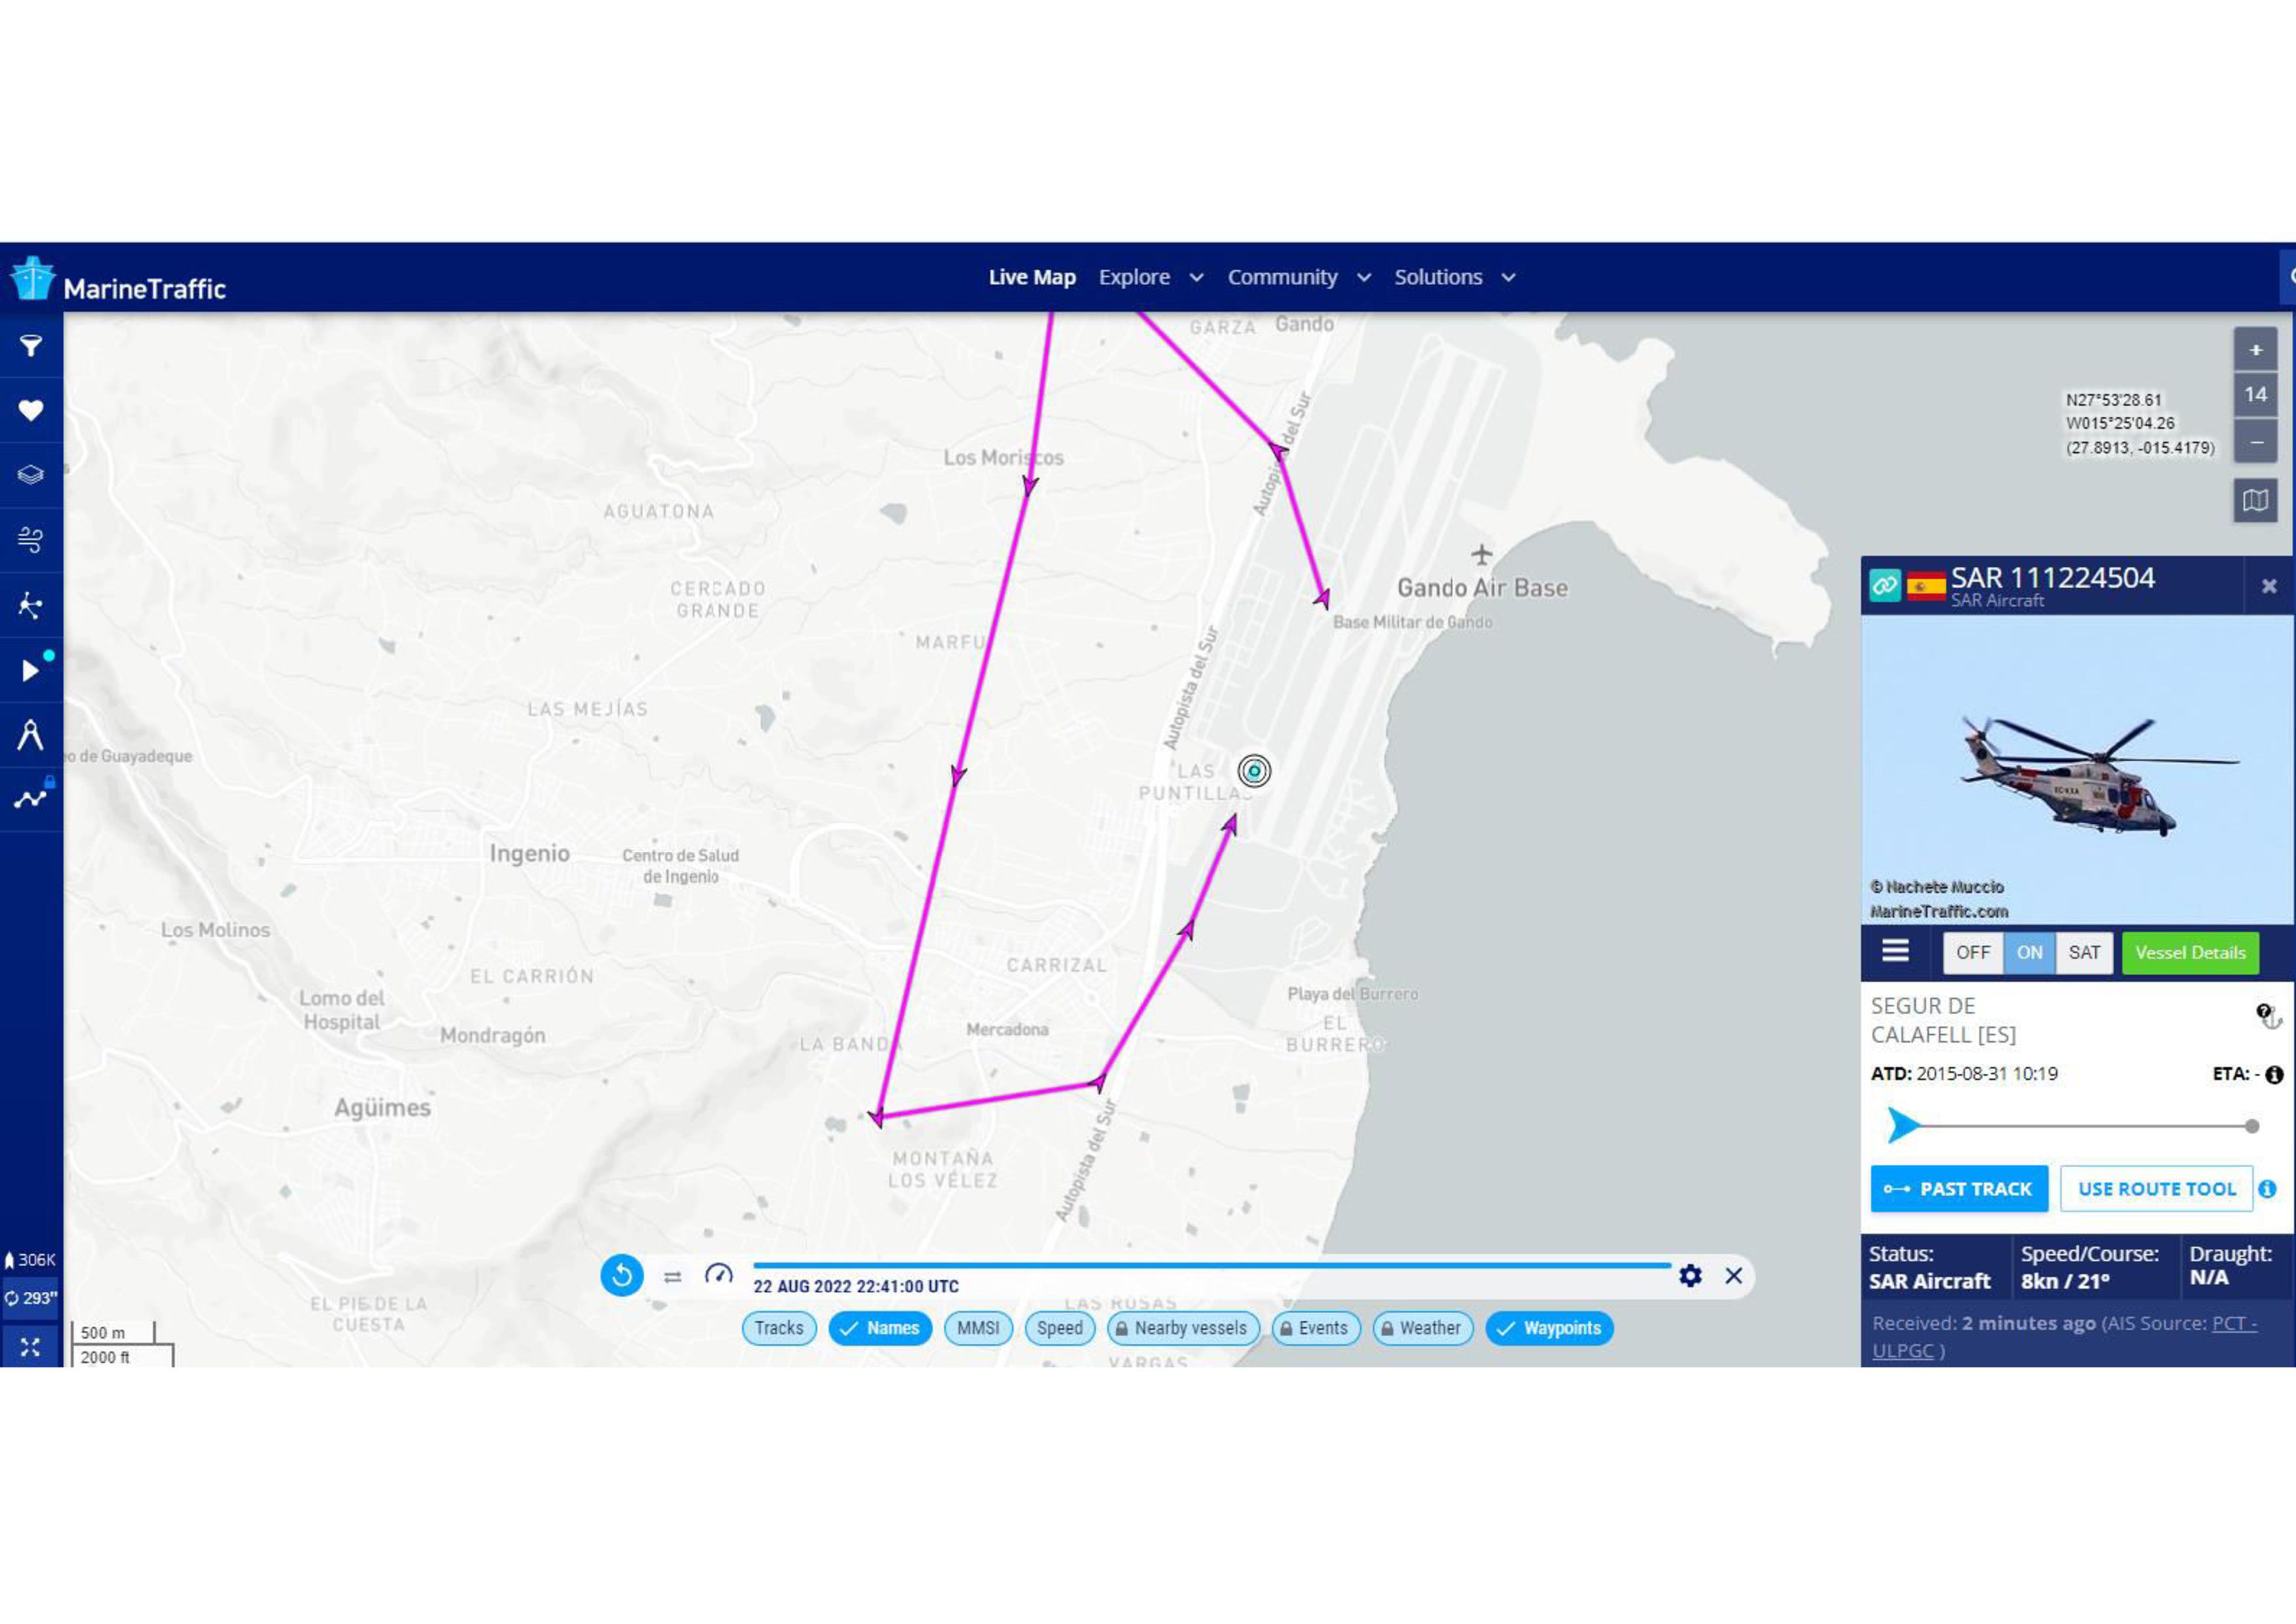Enable the Tracks playback option
The height and width of the screenshot is (1624, 2296).
[x=779, y=1328]
